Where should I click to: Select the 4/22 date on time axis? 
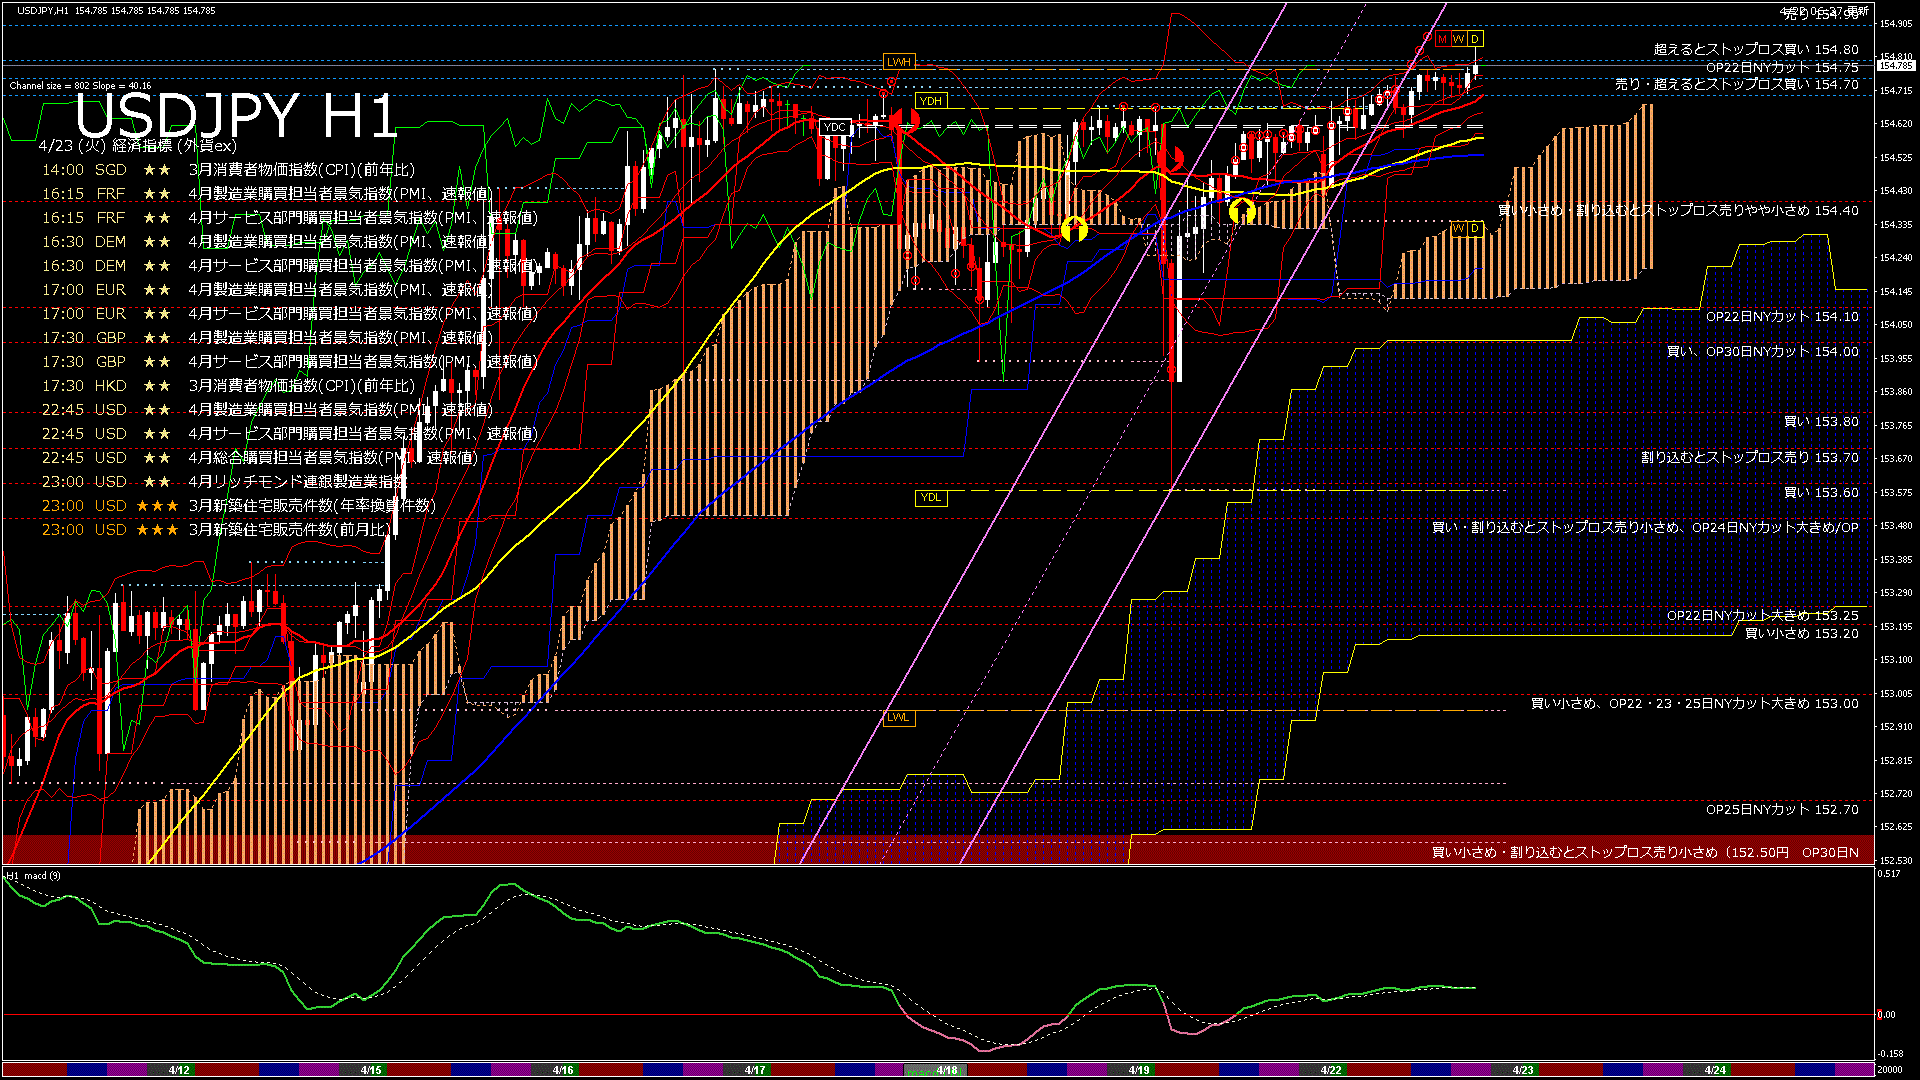[x=1330, y=1070]
